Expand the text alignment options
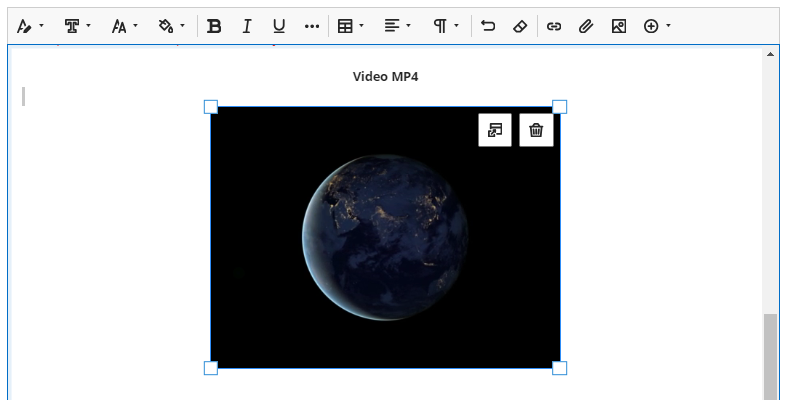Image resolution: width=787 pixels, height=400 pixels. (398, 27)
